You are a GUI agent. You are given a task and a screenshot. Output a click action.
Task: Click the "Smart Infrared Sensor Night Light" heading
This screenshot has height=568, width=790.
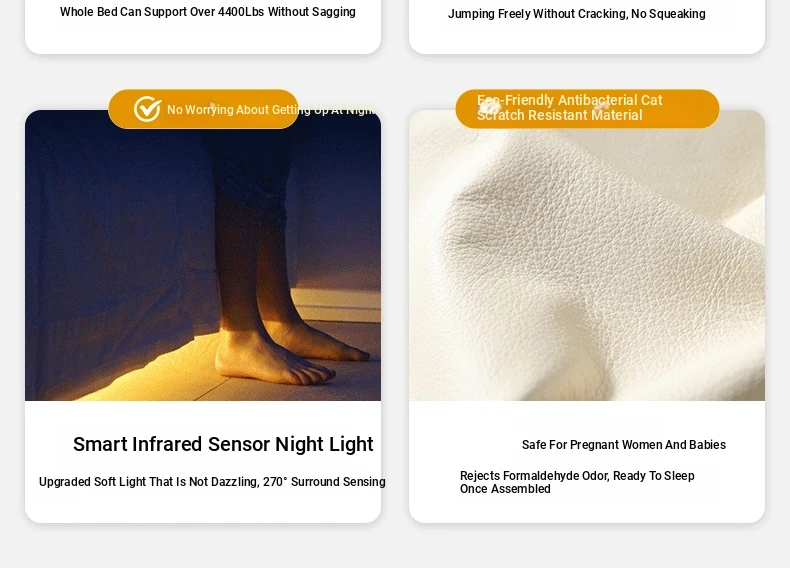click(223, 444)
